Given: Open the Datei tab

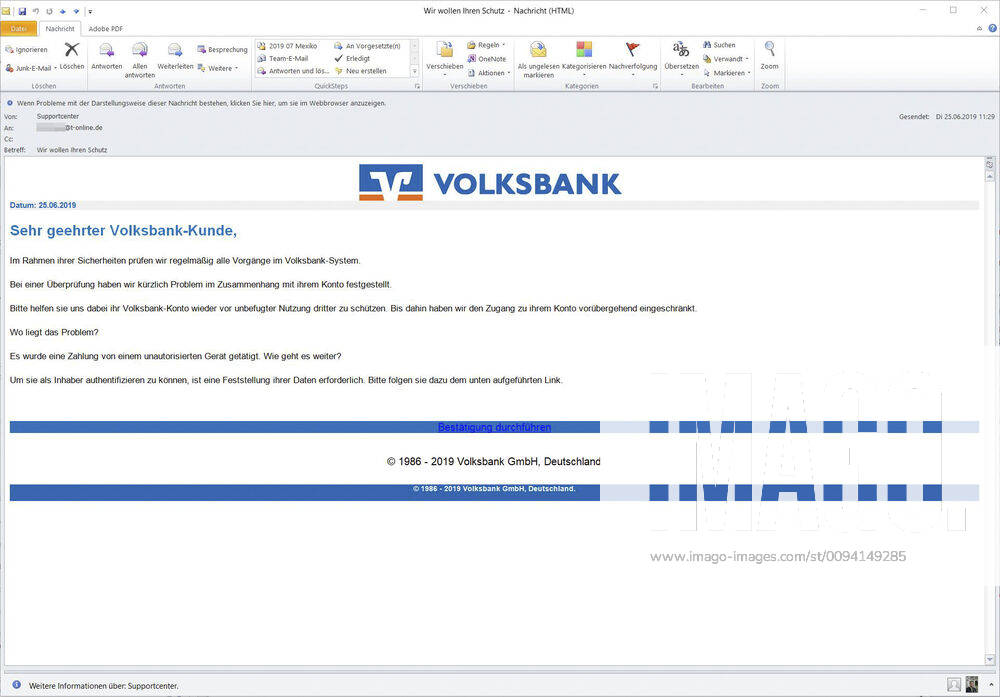Looking at the screenshot, I should (18, 28).
